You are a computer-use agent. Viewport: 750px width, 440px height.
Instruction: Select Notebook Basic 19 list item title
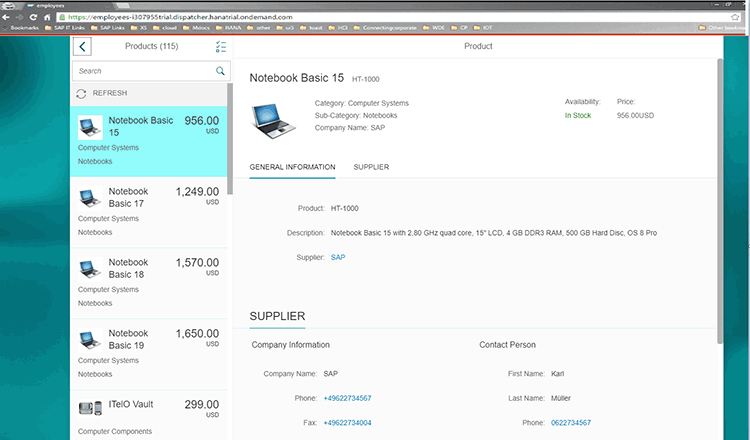pos(128,339)
